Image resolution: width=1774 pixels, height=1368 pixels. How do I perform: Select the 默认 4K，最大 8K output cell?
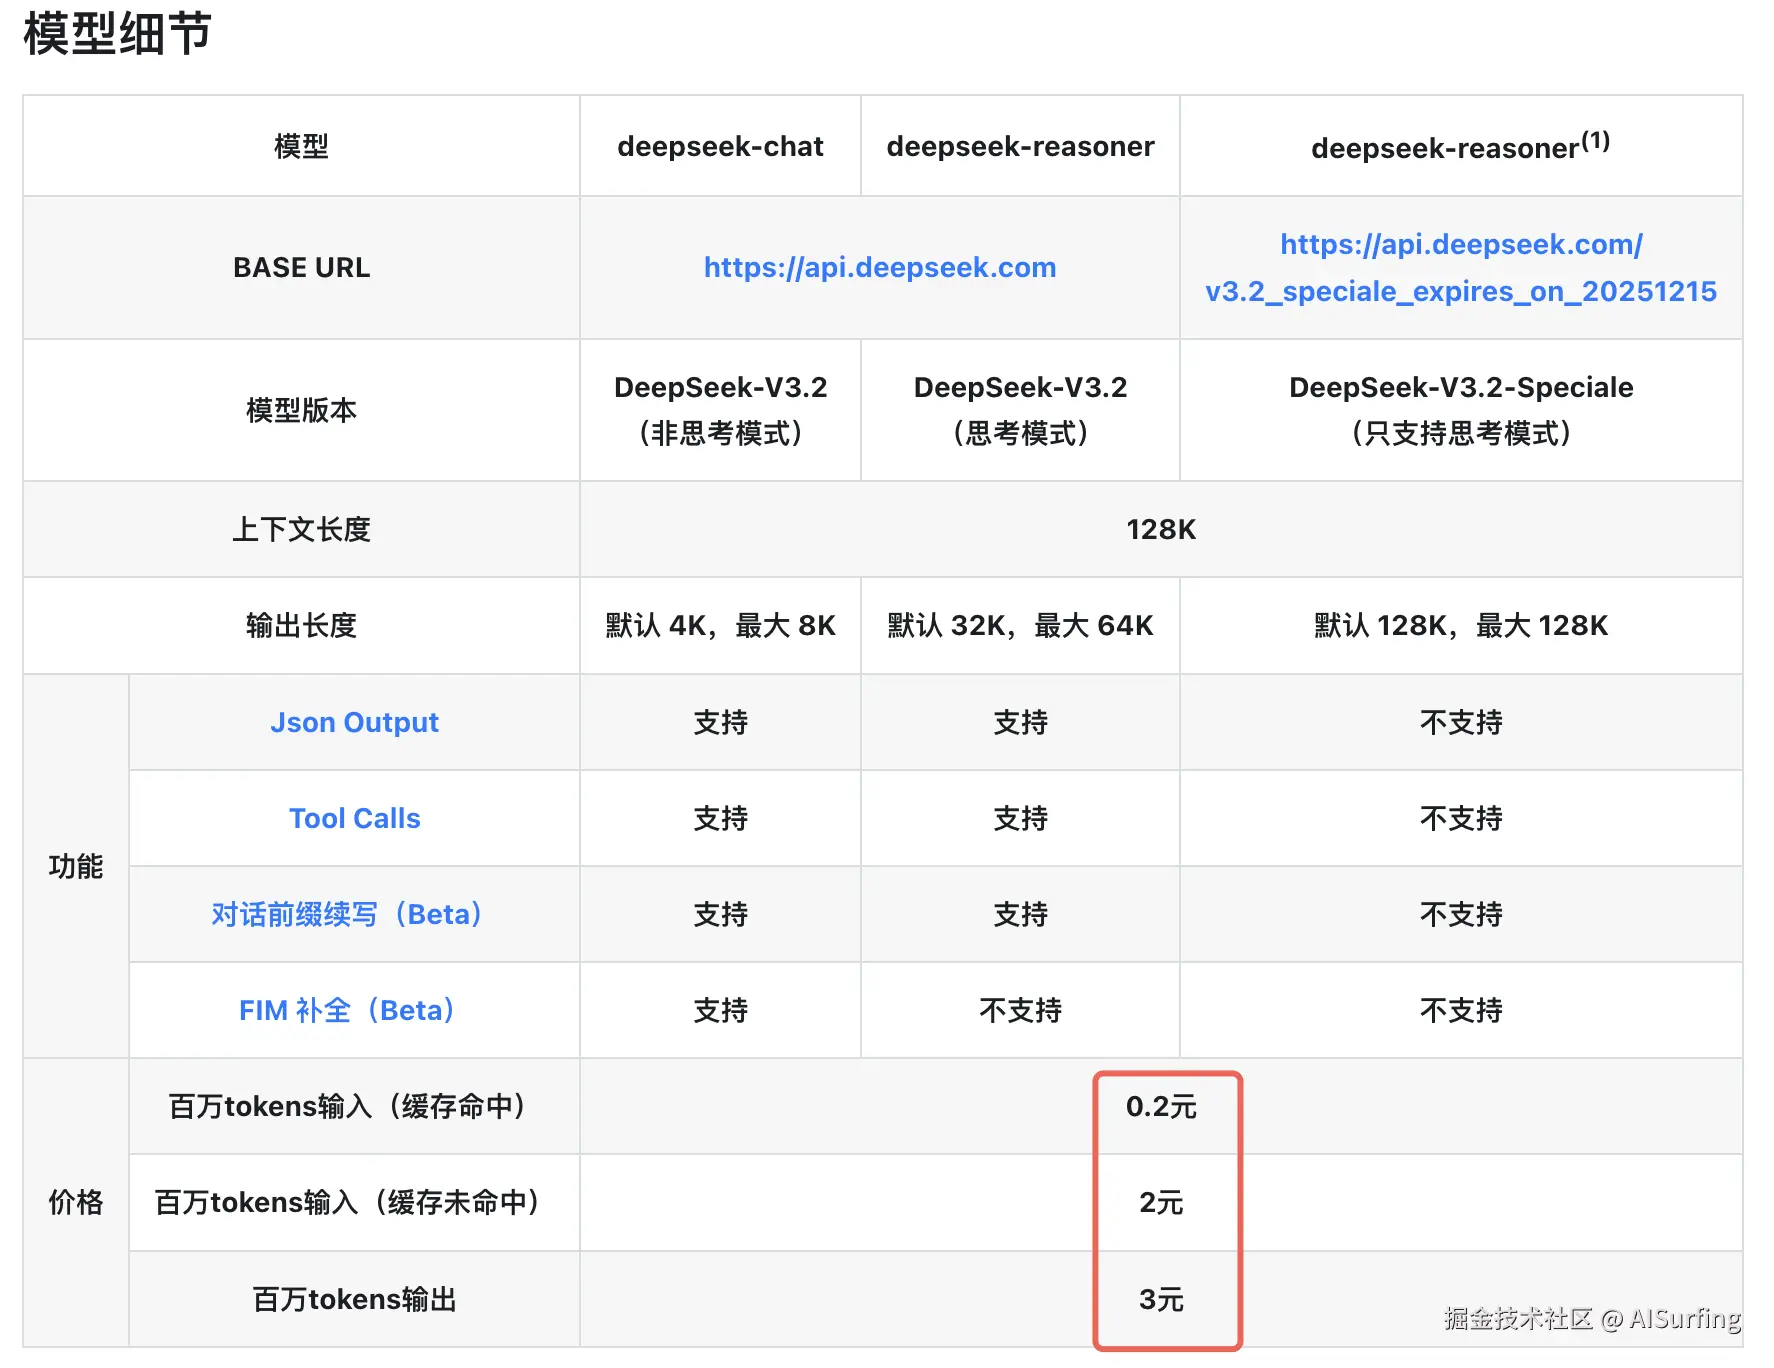[x=719, y=626]
